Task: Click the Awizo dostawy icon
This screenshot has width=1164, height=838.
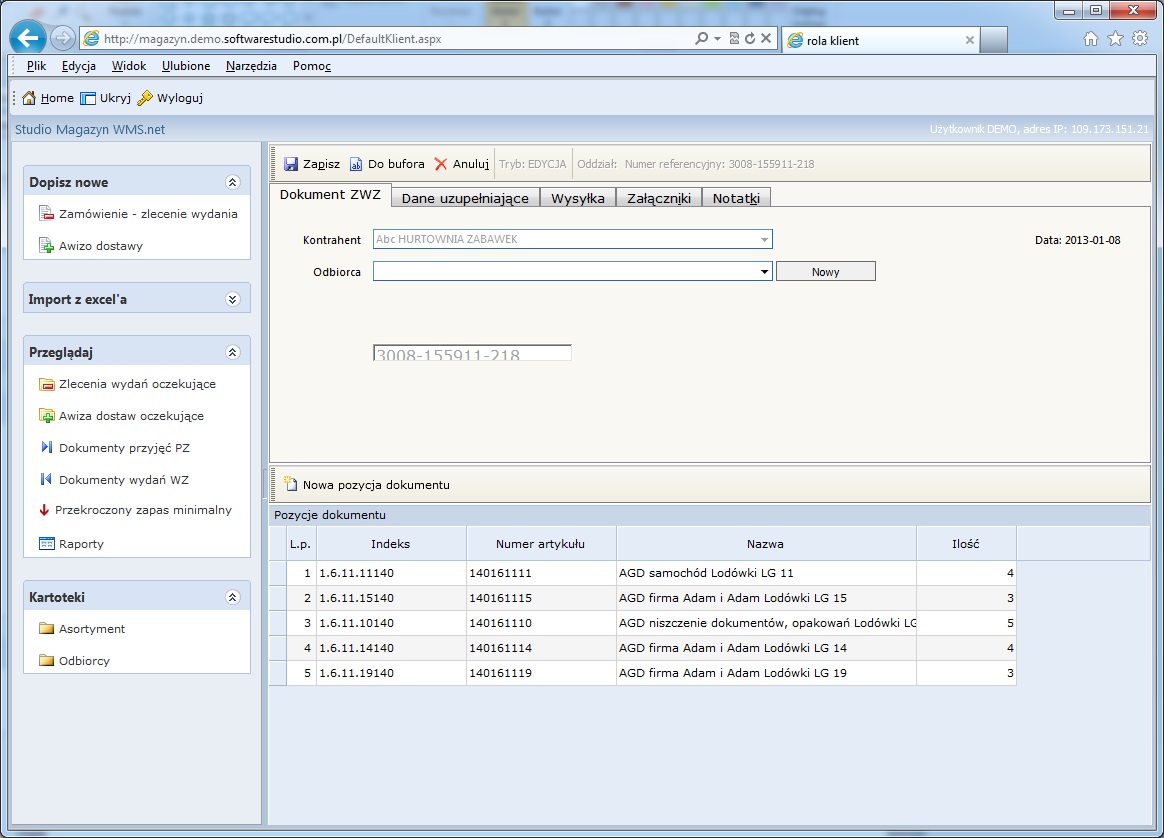Action: point(46,246)
